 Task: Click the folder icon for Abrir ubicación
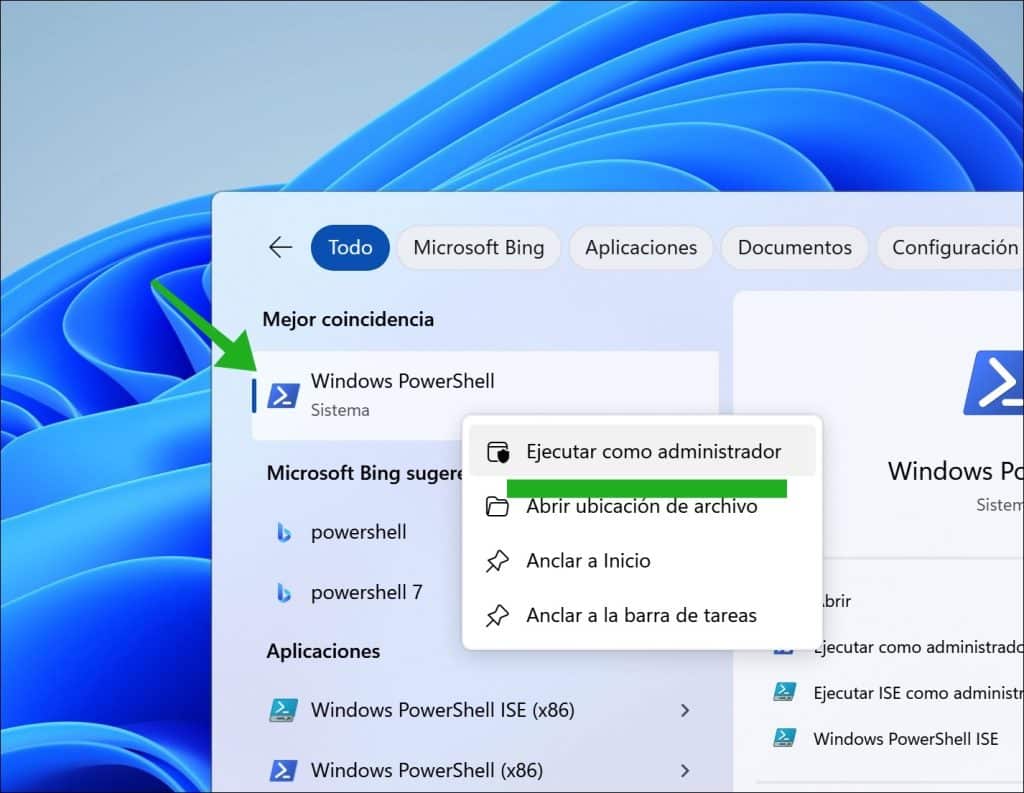[x=497, y=506]
